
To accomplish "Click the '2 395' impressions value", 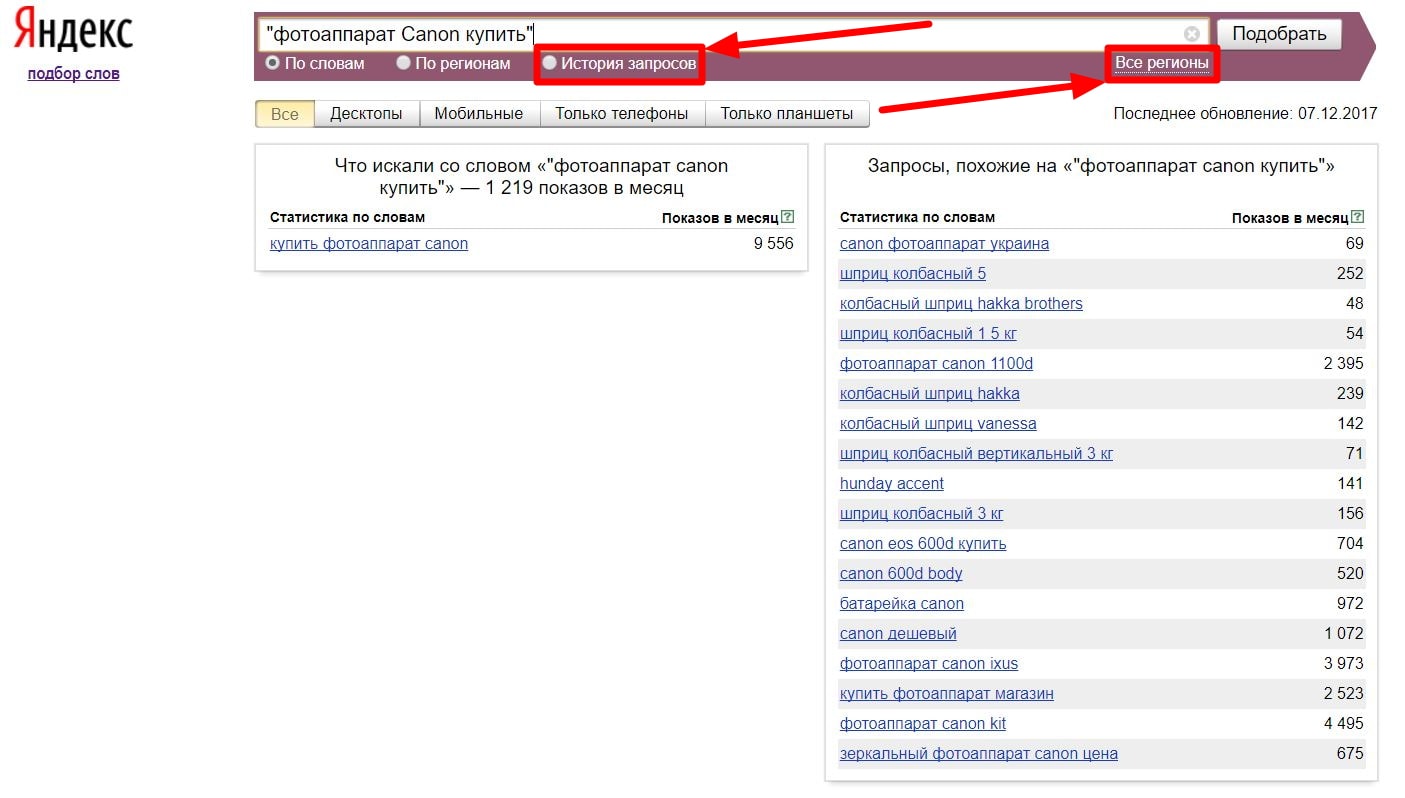I will [x=1344, y=364].
